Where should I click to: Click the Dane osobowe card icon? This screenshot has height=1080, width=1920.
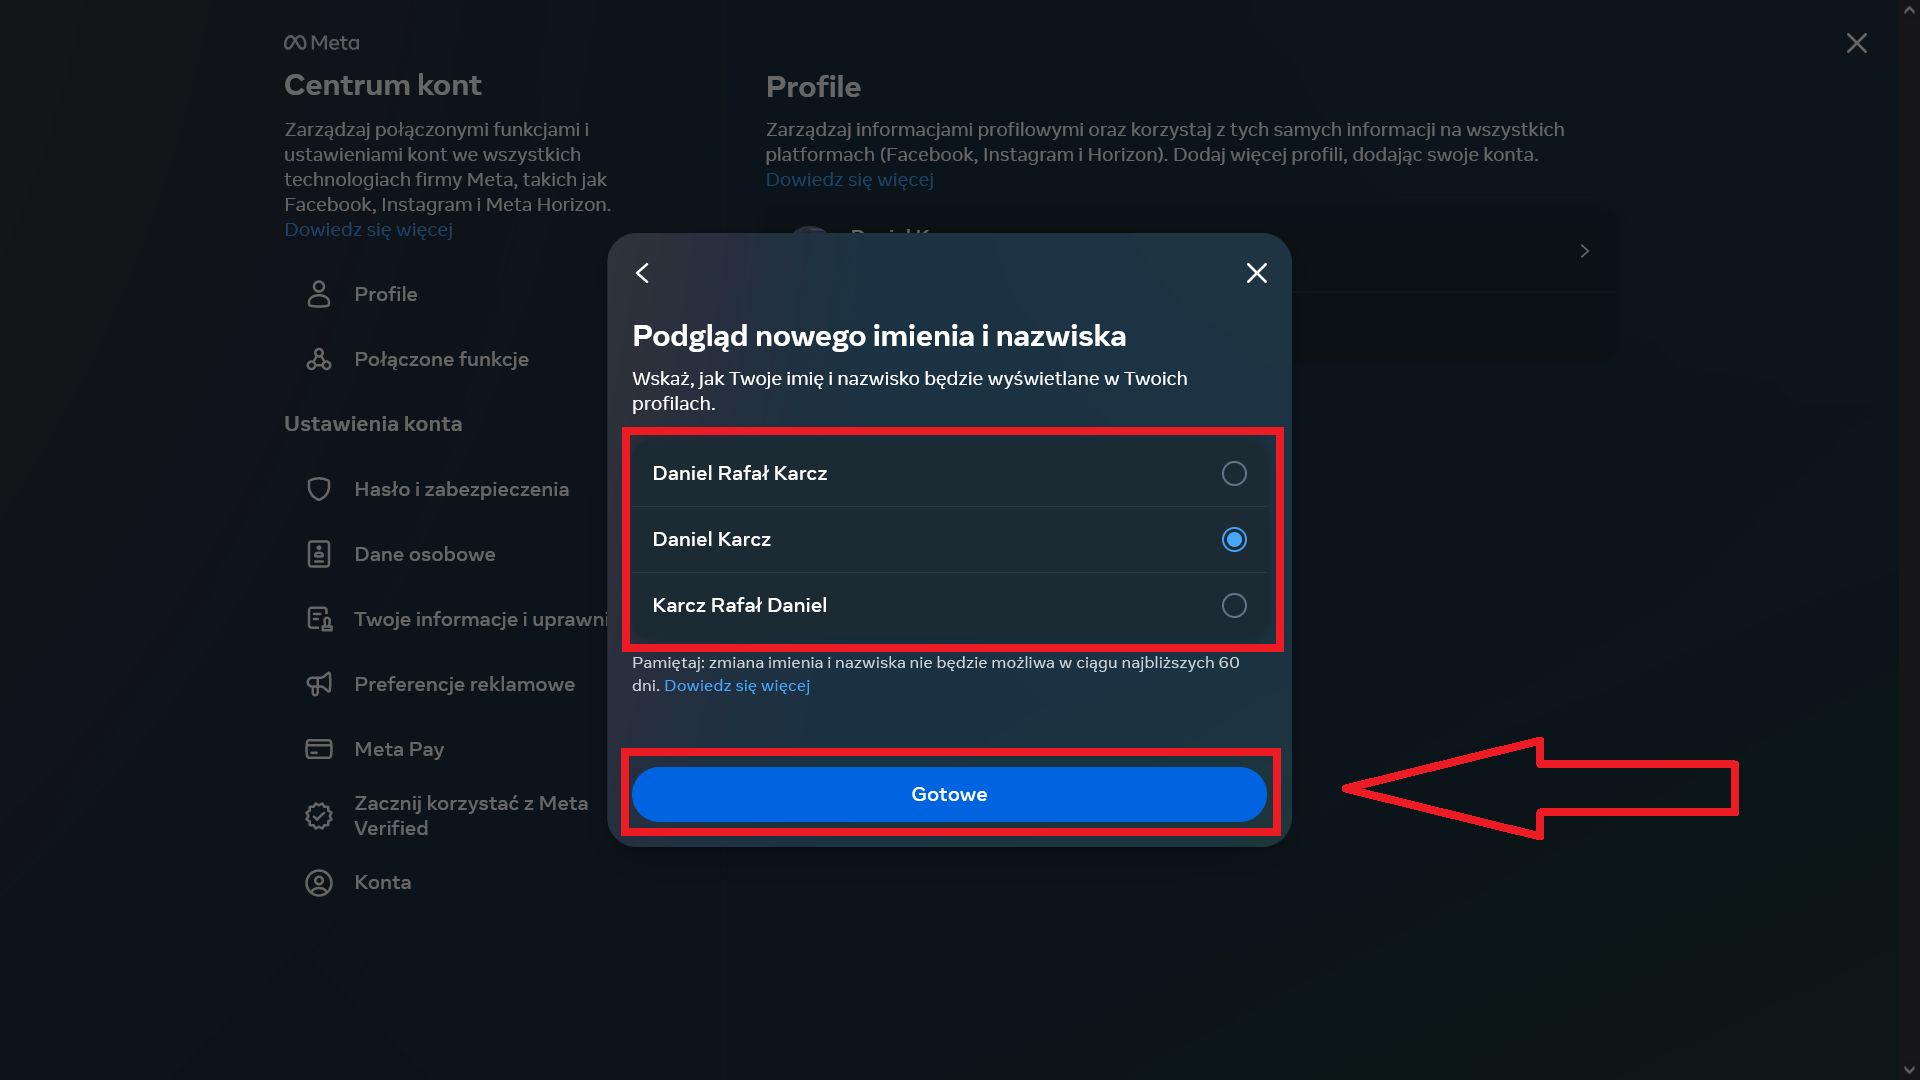318,553
